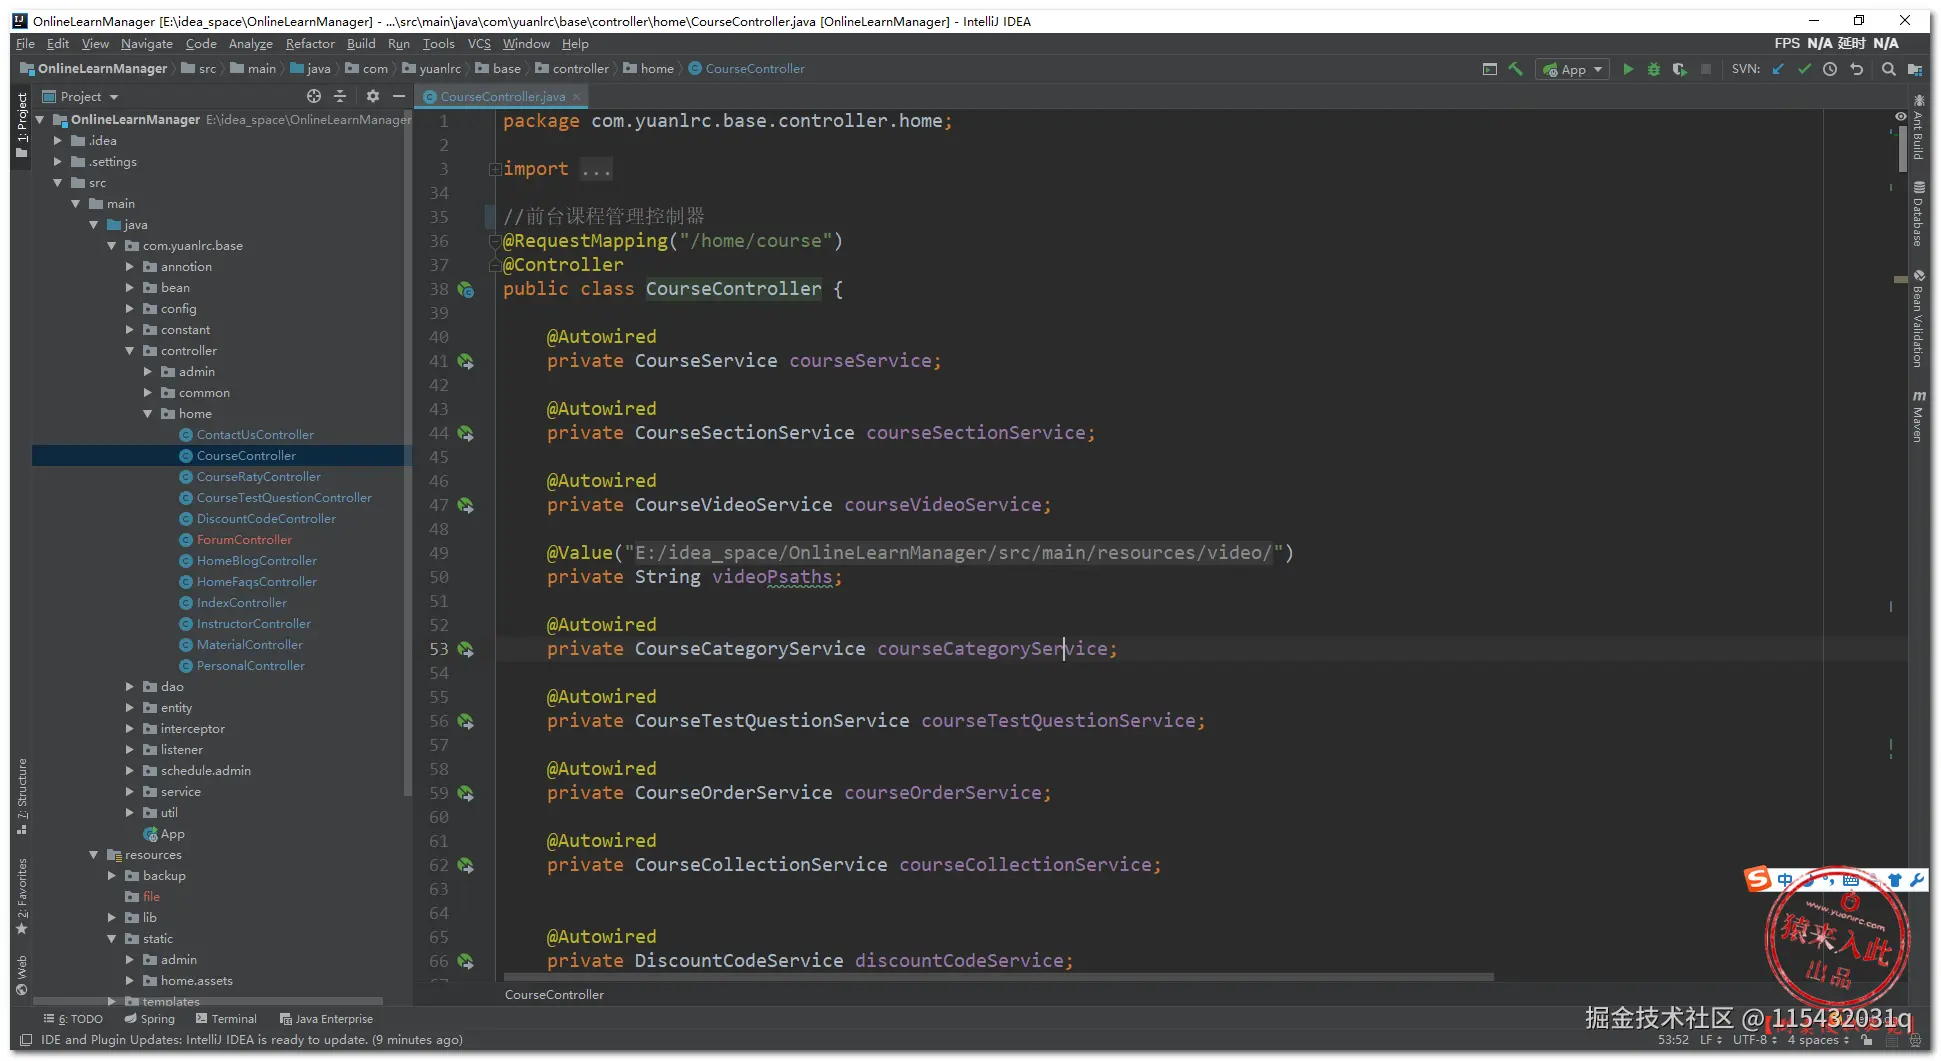
Task: Open IndexController in the project tree
Action: (x=242, y=603)
